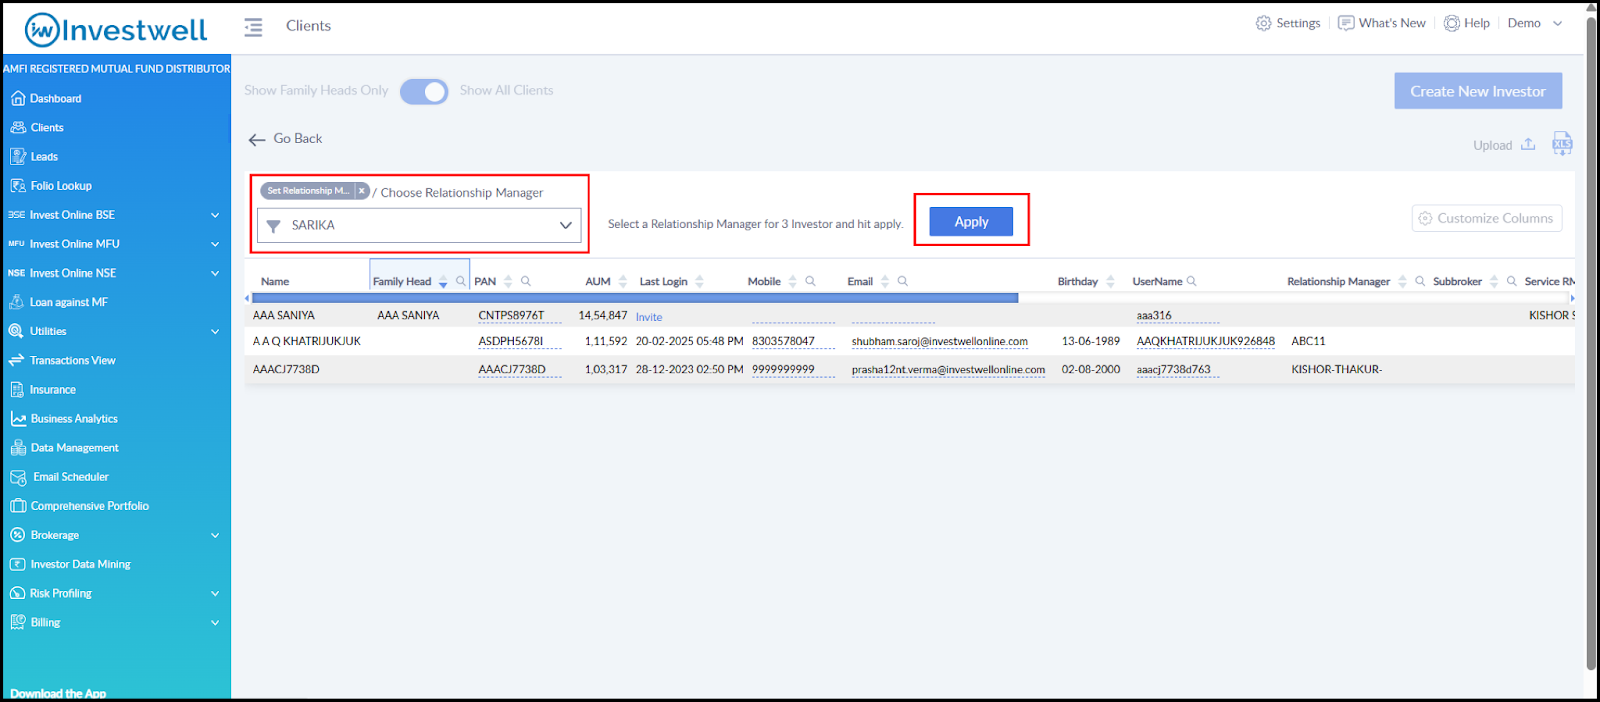The width and height of the screenshot is (1600, 702).
Task: Sort by Last Login column arrows
Action: coord(700,281)
